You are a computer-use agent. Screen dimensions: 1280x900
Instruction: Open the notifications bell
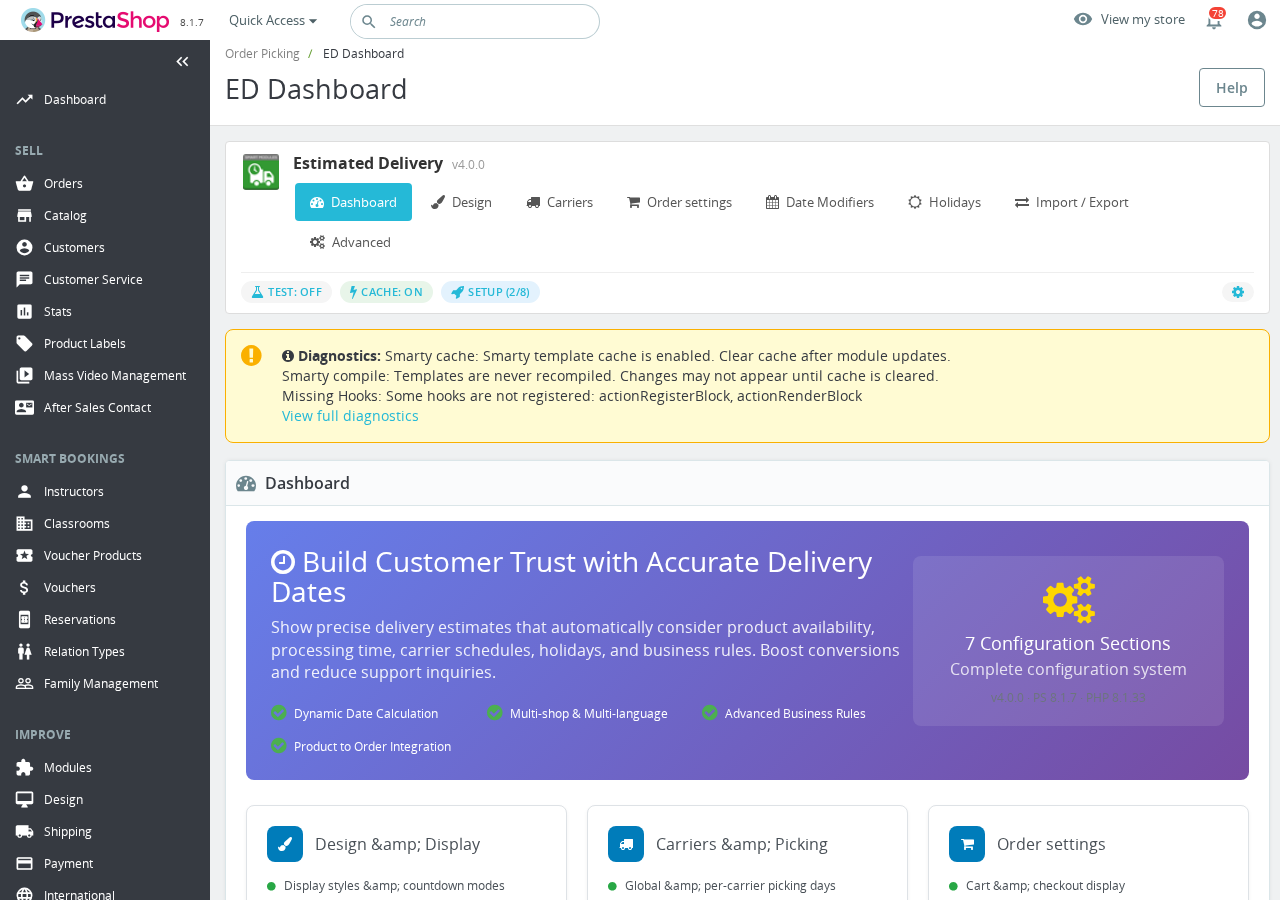tap(1214, 20)
